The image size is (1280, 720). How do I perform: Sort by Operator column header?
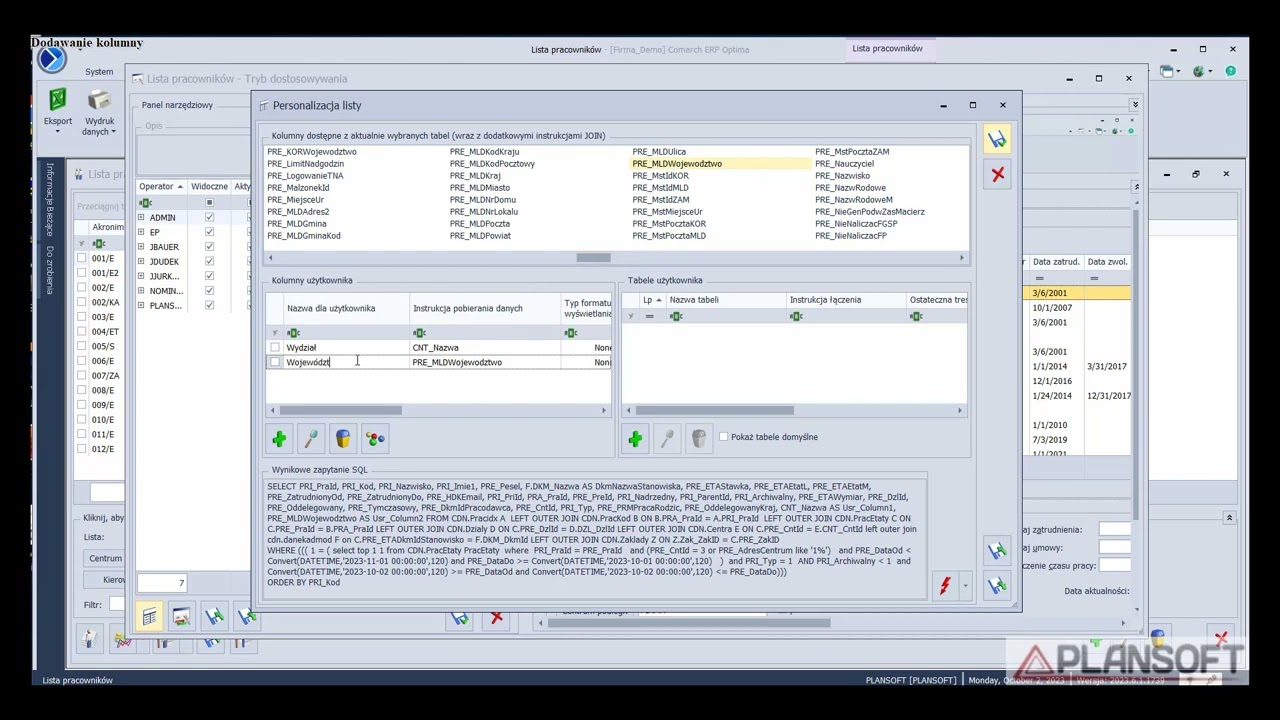click(161, 186)
